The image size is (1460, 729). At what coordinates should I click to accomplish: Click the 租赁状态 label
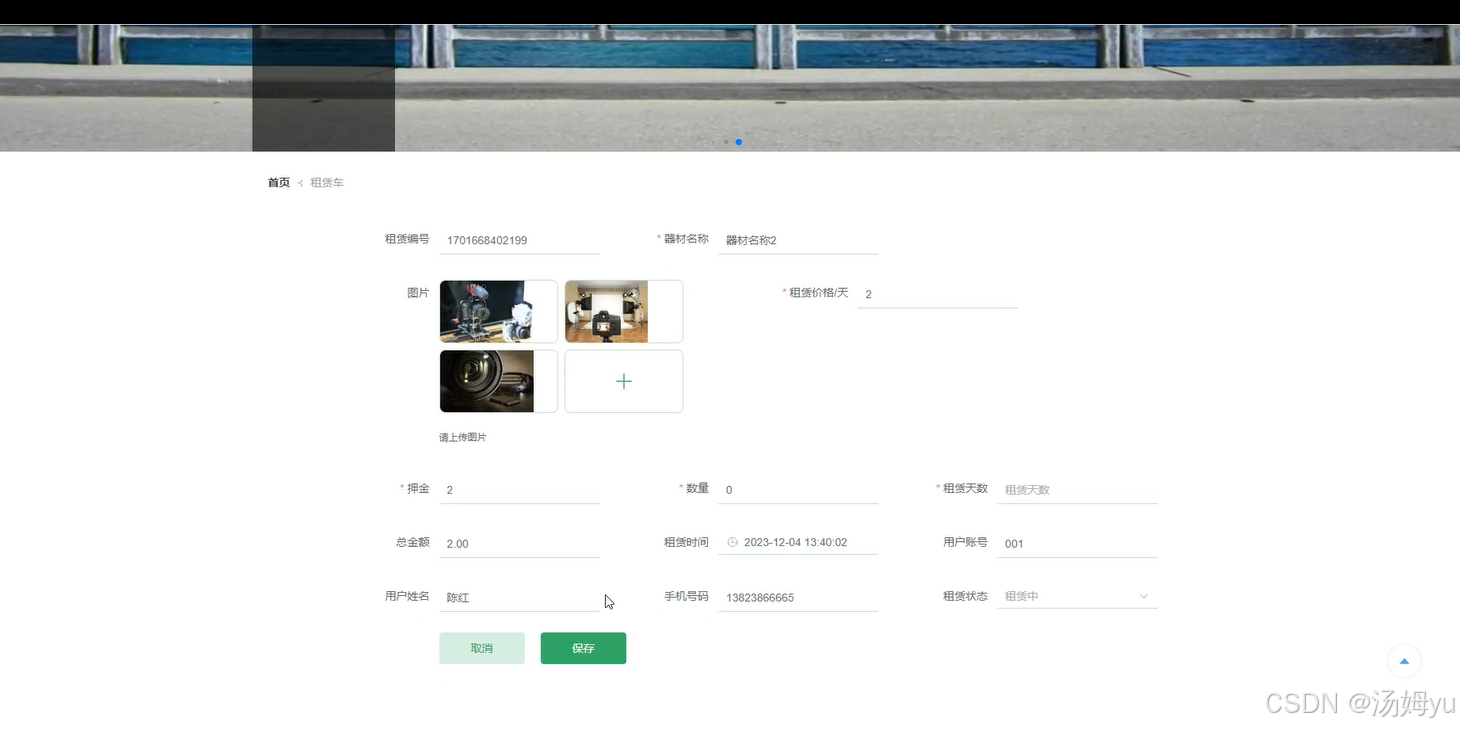965,596
